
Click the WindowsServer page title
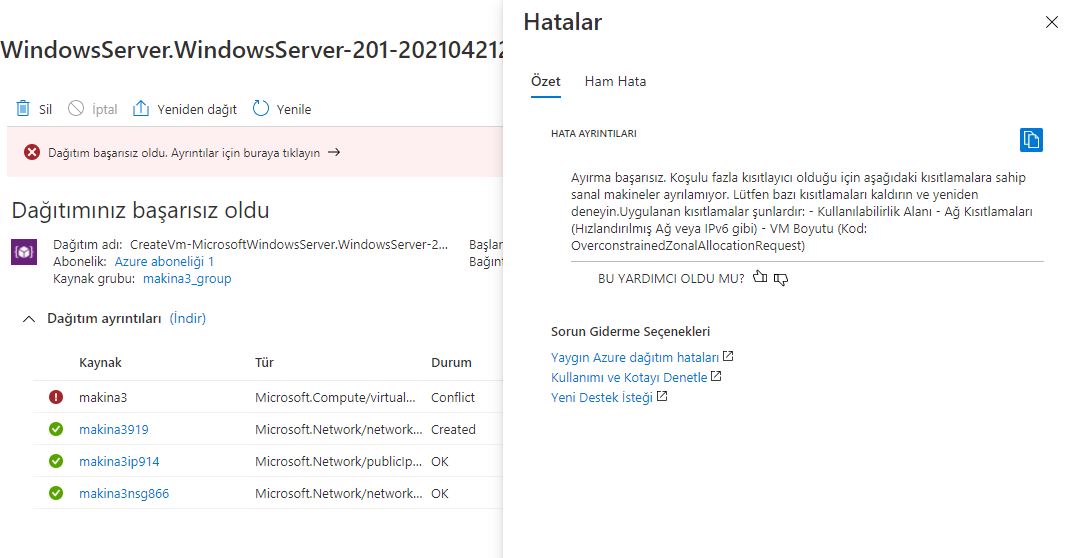pos(251,50)
